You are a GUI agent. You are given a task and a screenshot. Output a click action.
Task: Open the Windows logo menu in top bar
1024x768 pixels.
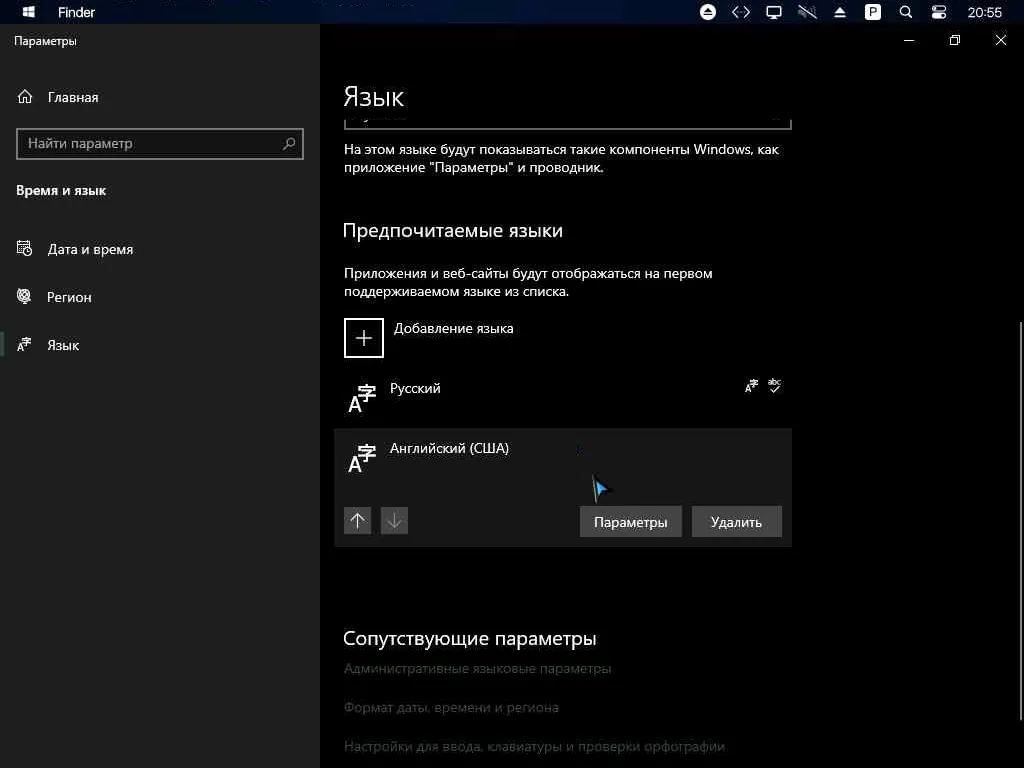[28, 12]
